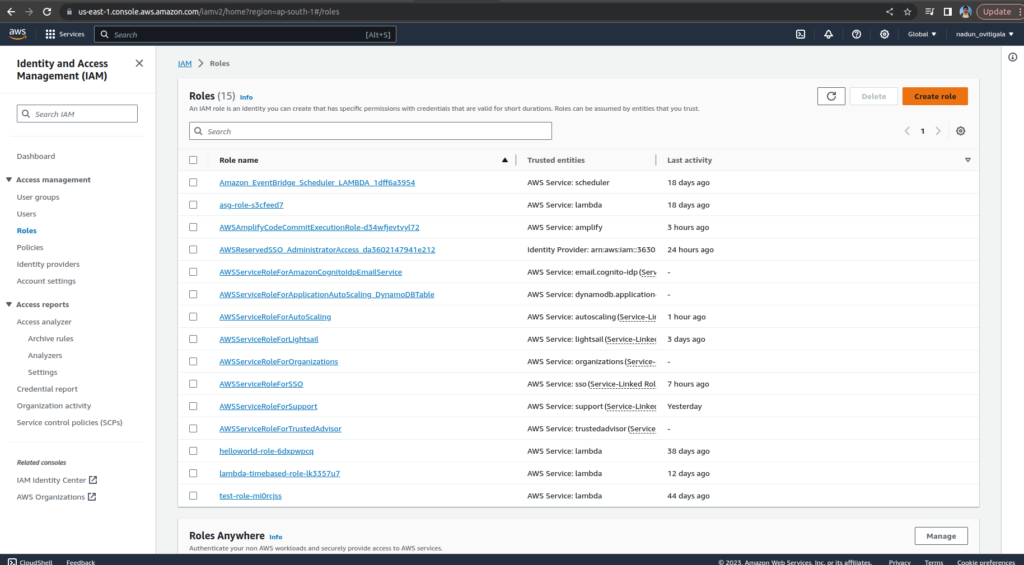Open Service control policies (SCPs)
Screen dimensions: 1024x565
tap(69, 423)
